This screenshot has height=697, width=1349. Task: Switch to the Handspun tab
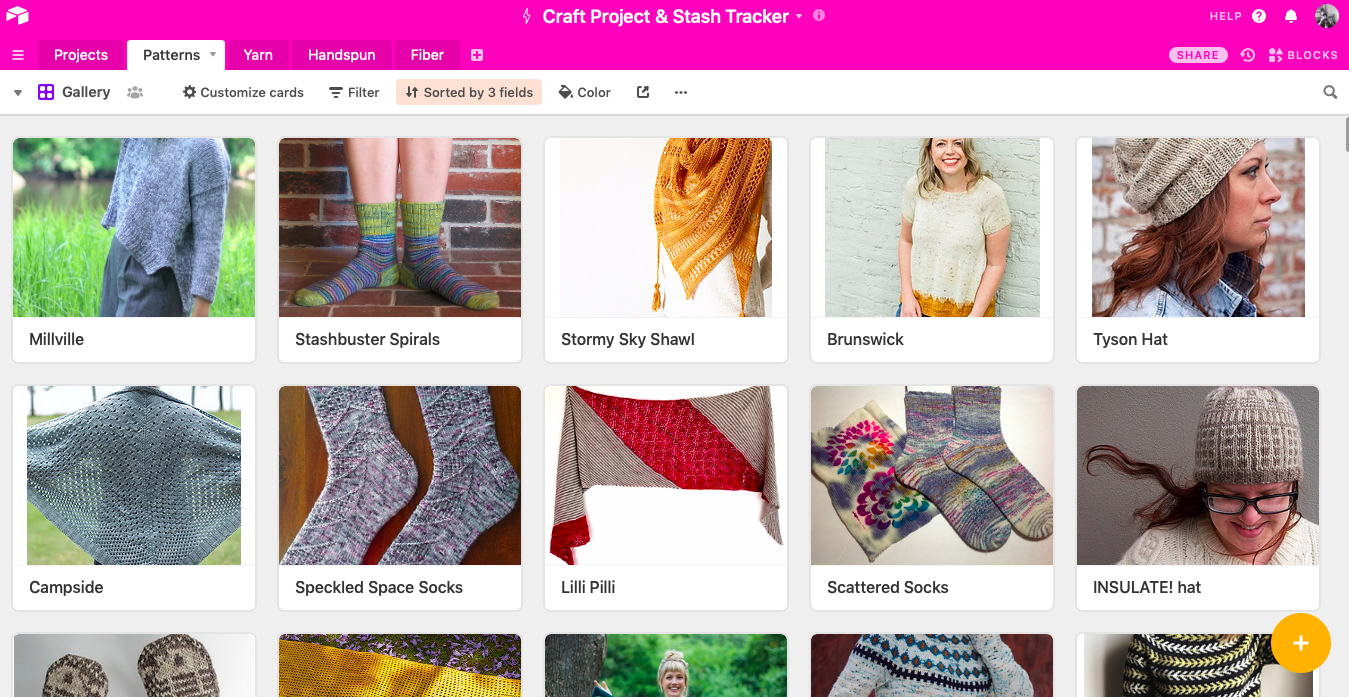click(341, 55)
